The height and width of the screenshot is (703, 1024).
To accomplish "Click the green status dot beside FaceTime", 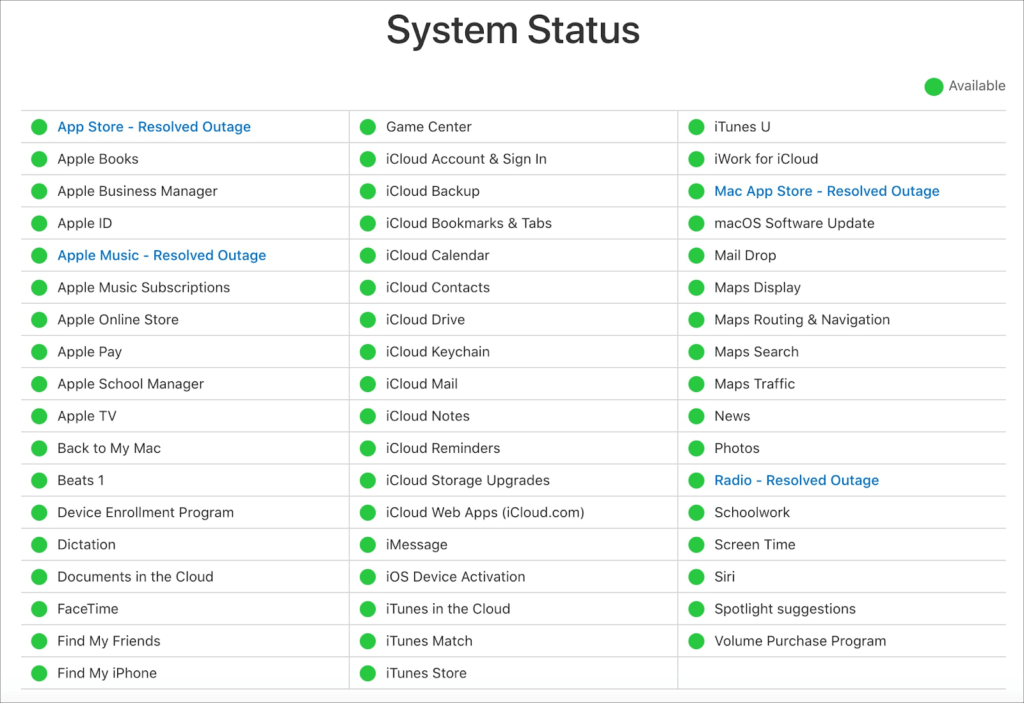I will coord(39,609).
